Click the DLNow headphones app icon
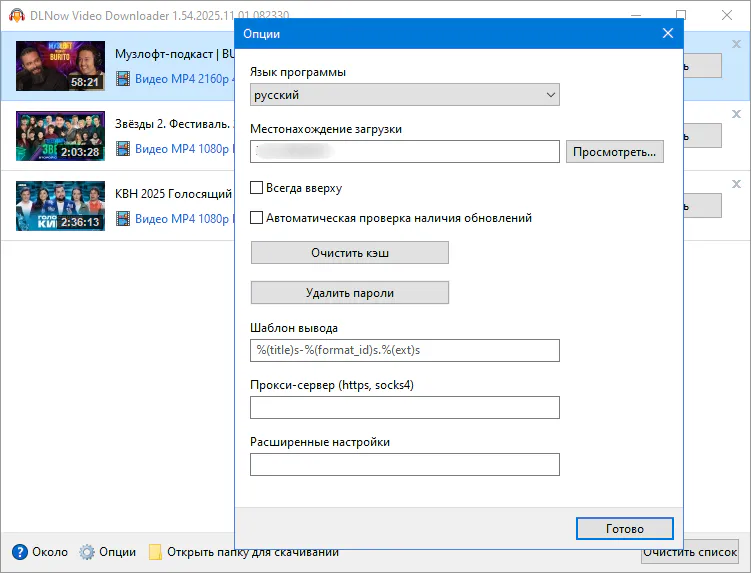 [17, 15]
